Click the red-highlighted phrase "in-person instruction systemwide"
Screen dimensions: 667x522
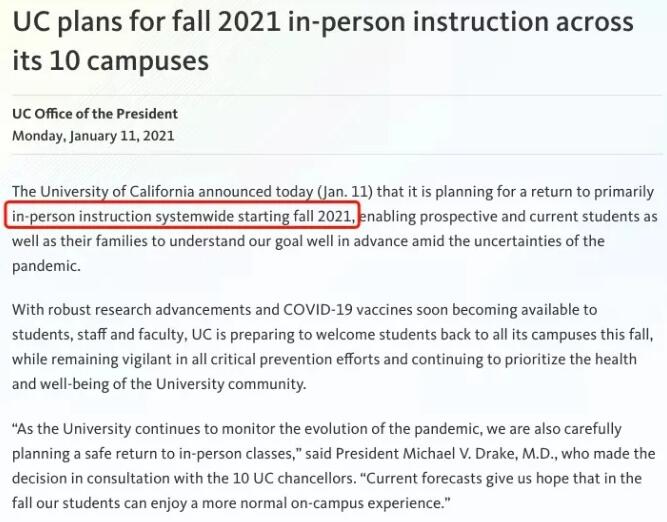123,216
